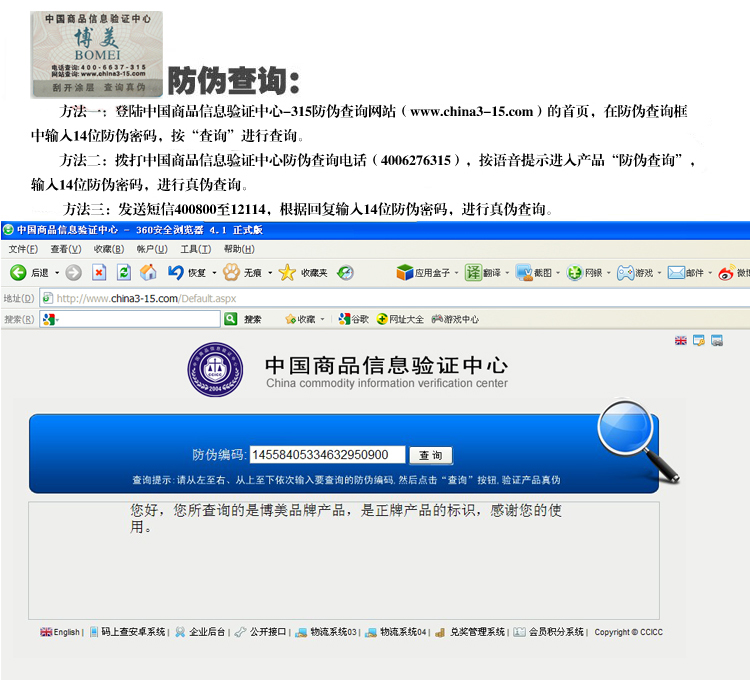Click the Weibo eye icon in toolbar
This screenshot has width=750, height=680.
click(x=727, y=273)
